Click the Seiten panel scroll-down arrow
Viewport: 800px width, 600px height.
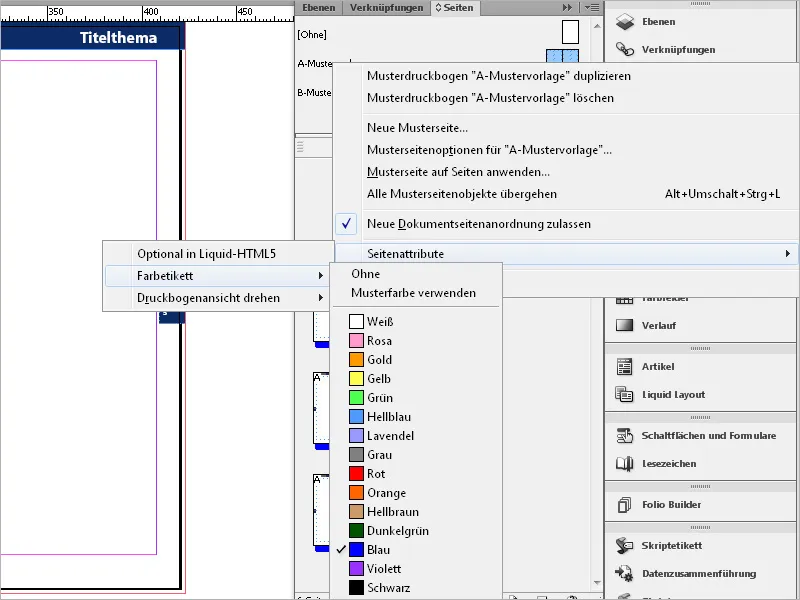(597, 583)
